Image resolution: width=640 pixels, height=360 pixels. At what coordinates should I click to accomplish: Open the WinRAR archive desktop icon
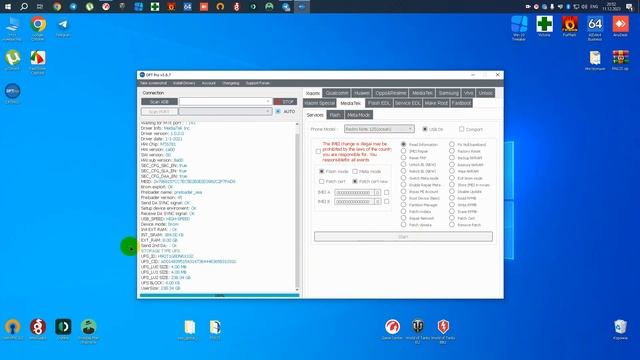point(620,60)
